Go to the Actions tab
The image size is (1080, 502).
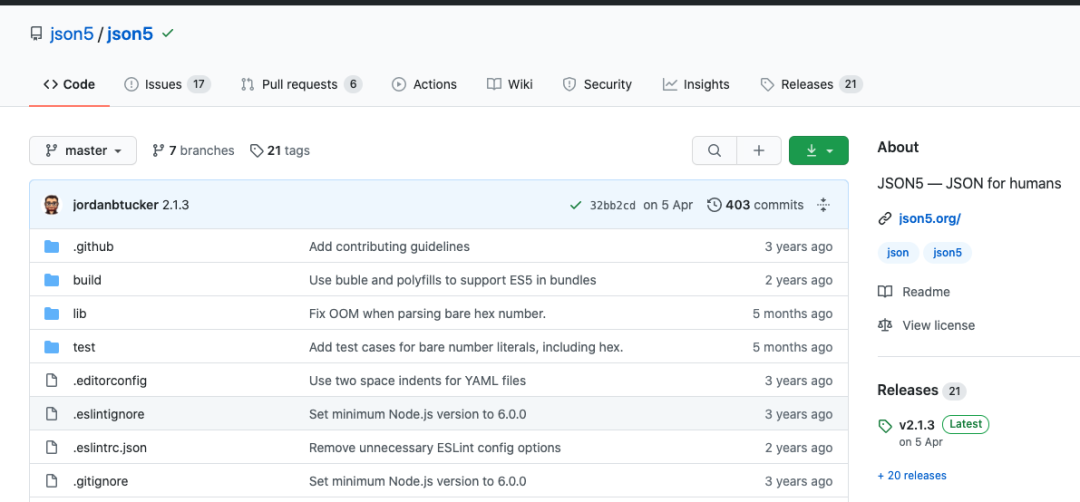tap(424, 84)
